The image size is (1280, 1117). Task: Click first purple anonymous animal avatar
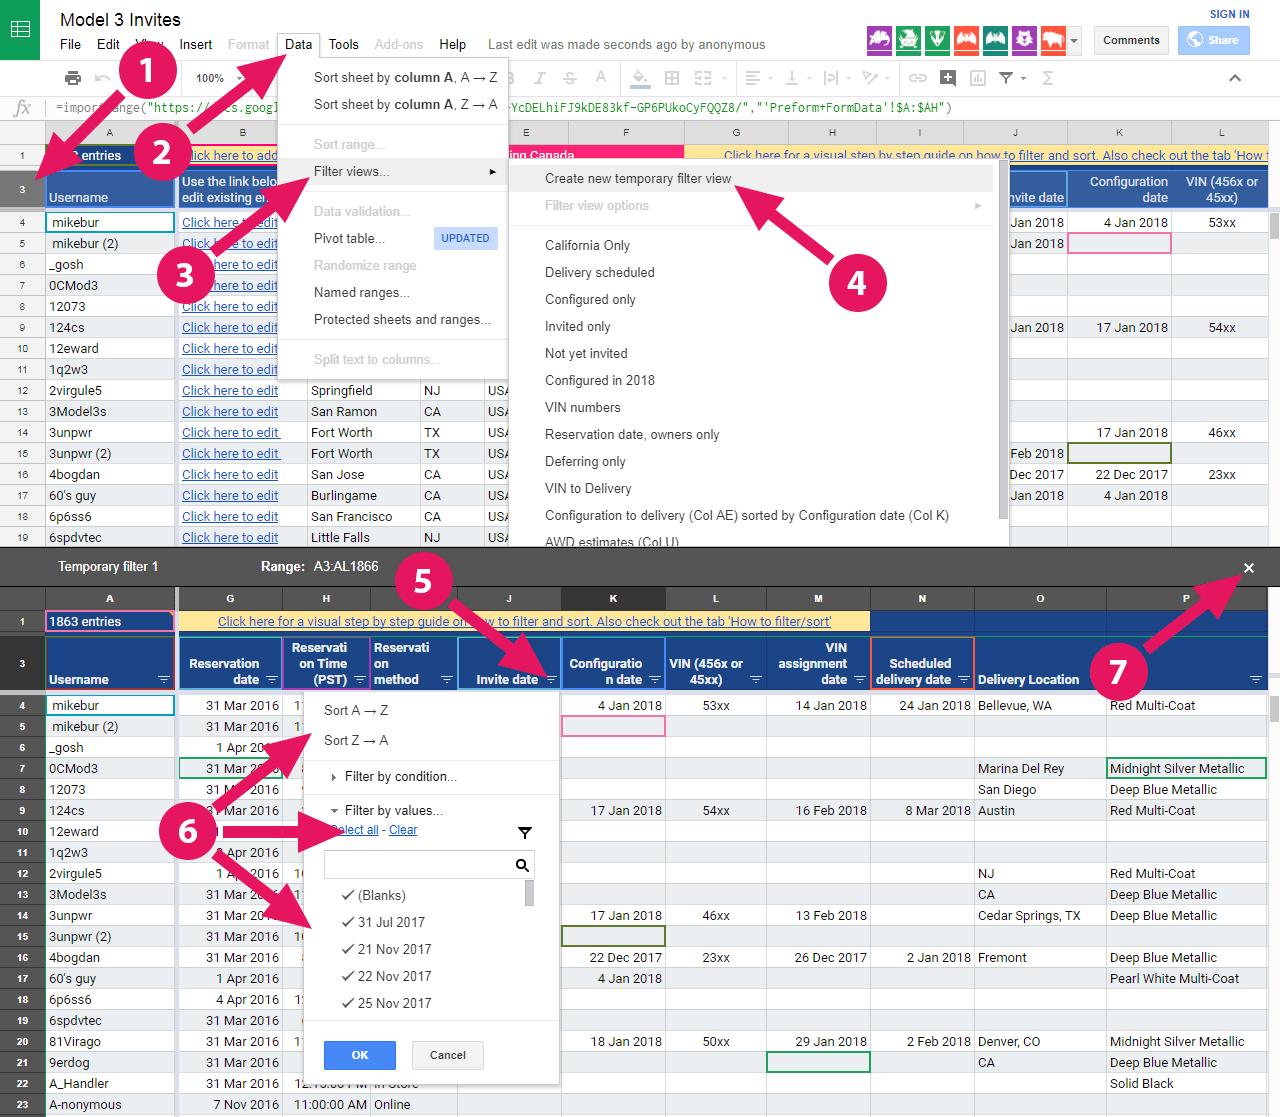tap(879, 40)
